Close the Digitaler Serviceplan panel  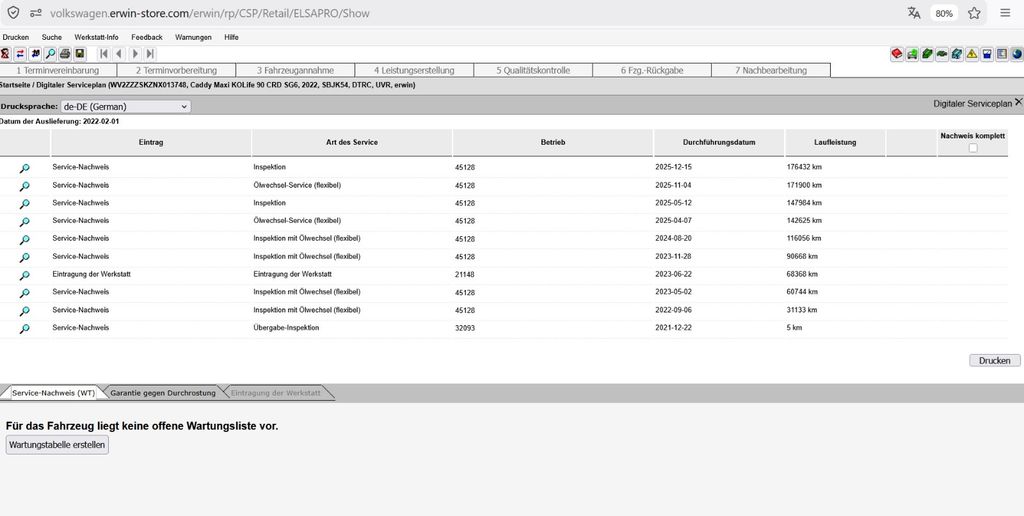click(1018, 102)
